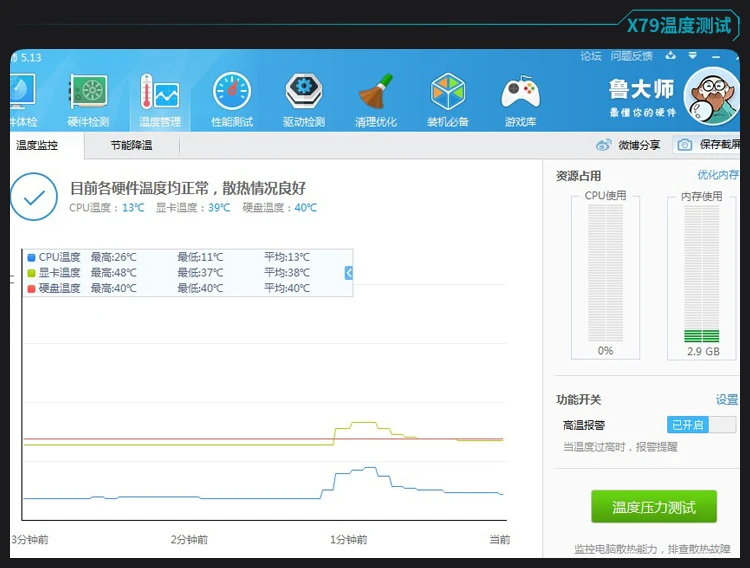This screenshot has height=568, width=750.
Task: Open the 游戏库 gamepad icon
Action: [x=520, y=92]
